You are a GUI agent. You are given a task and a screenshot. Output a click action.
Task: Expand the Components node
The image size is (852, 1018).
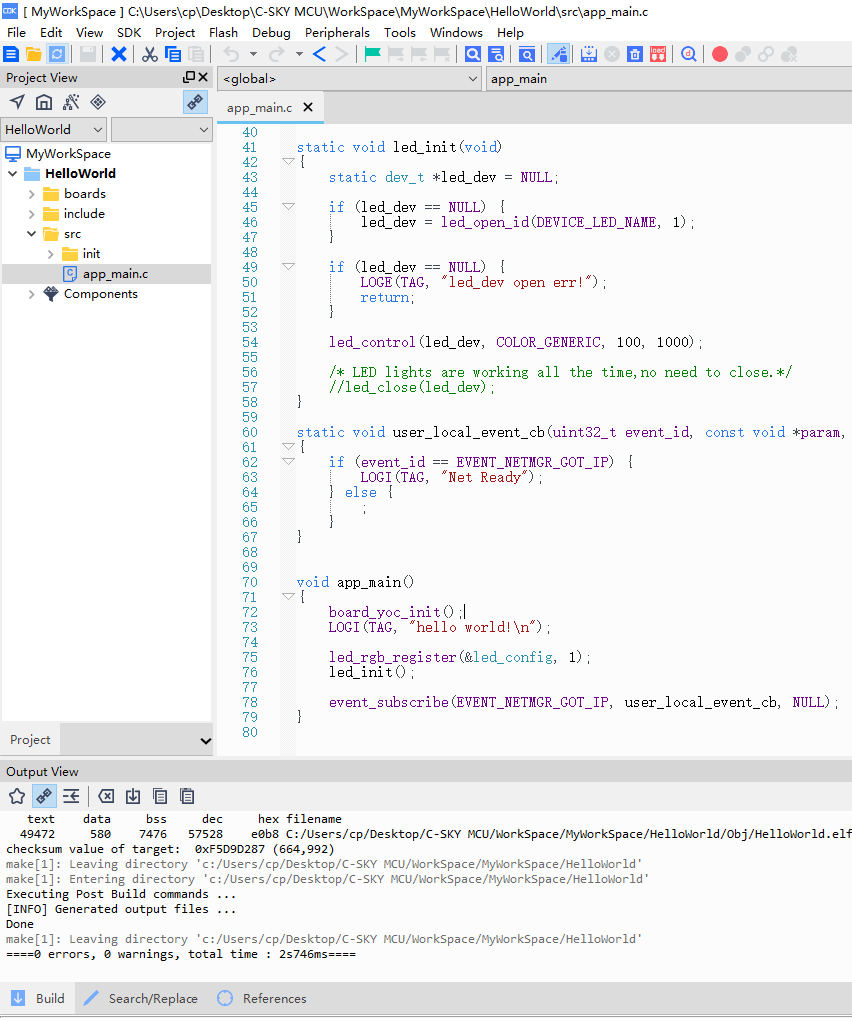pyautogui.click(x=31, y=294)
